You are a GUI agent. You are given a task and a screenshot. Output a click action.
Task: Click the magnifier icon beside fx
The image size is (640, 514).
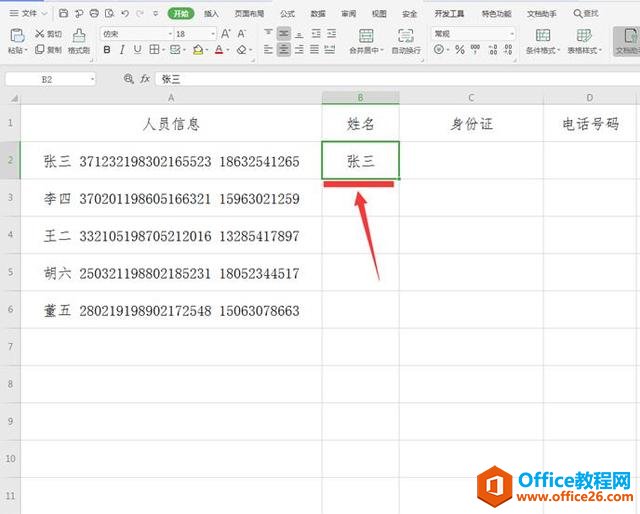(129, 79)
